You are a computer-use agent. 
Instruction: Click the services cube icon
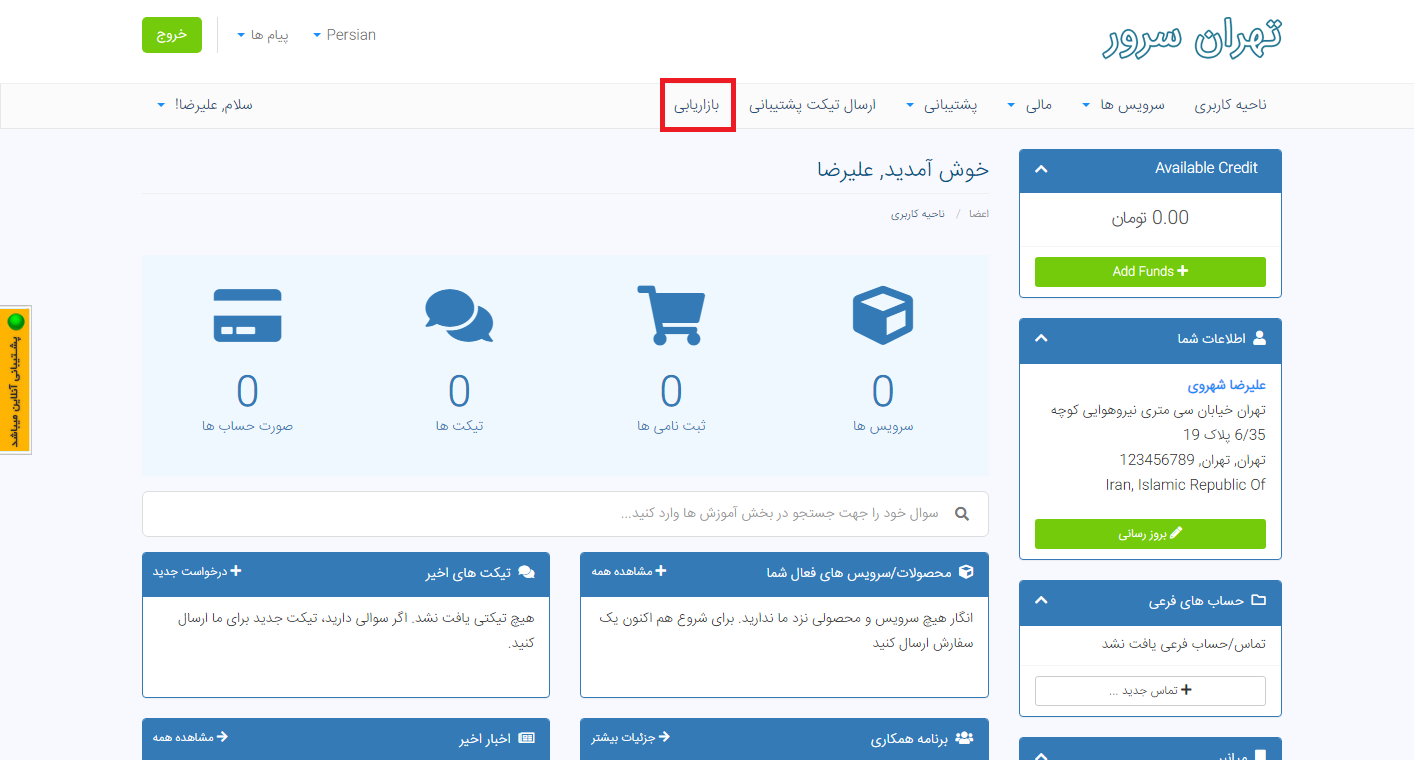(882, 315)
